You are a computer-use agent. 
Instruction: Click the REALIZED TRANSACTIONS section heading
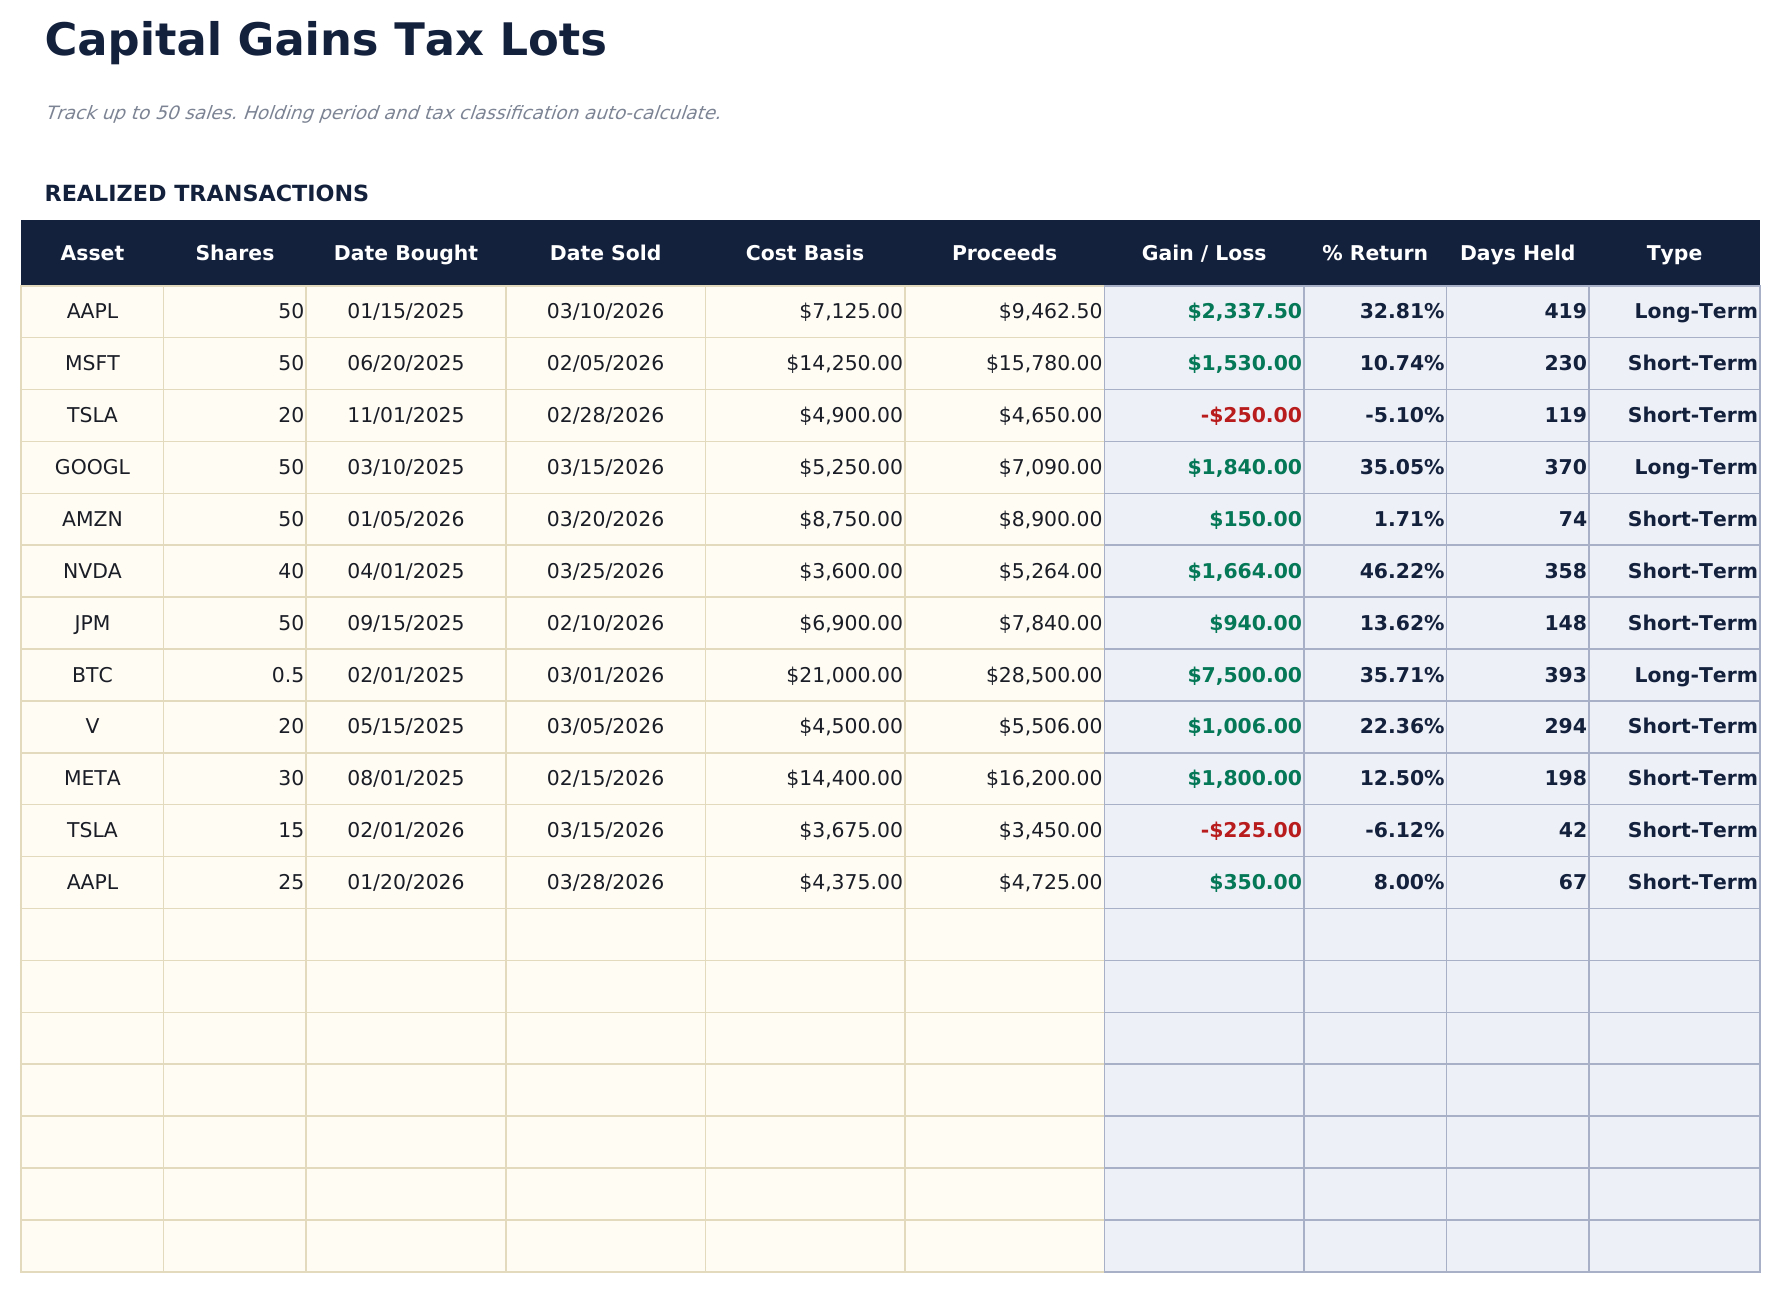(x=206, y=193)
